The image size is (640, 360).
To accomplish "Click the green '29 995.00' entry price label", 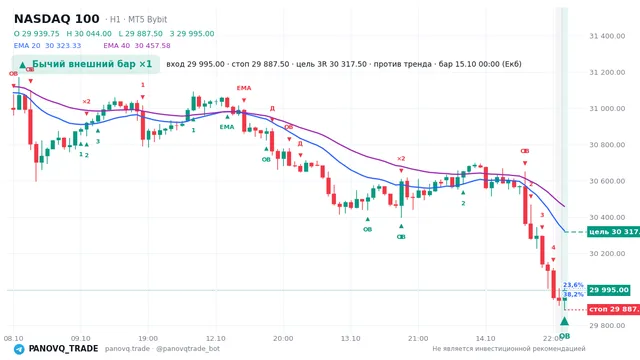I will 609,290.
